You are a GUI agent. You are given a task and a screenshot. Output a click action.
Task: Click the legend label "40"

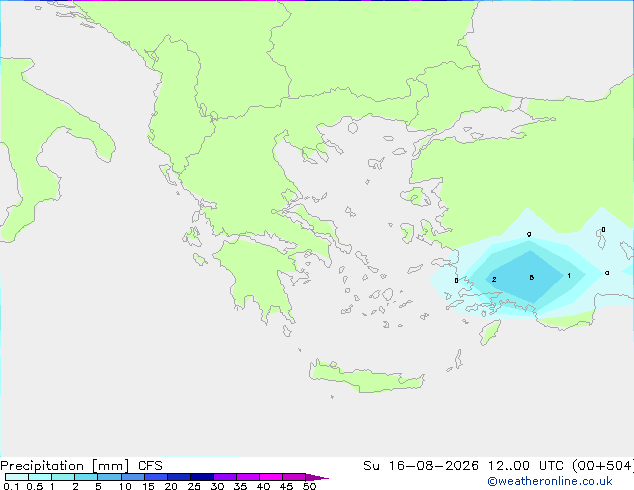click(x=263, y=486)
